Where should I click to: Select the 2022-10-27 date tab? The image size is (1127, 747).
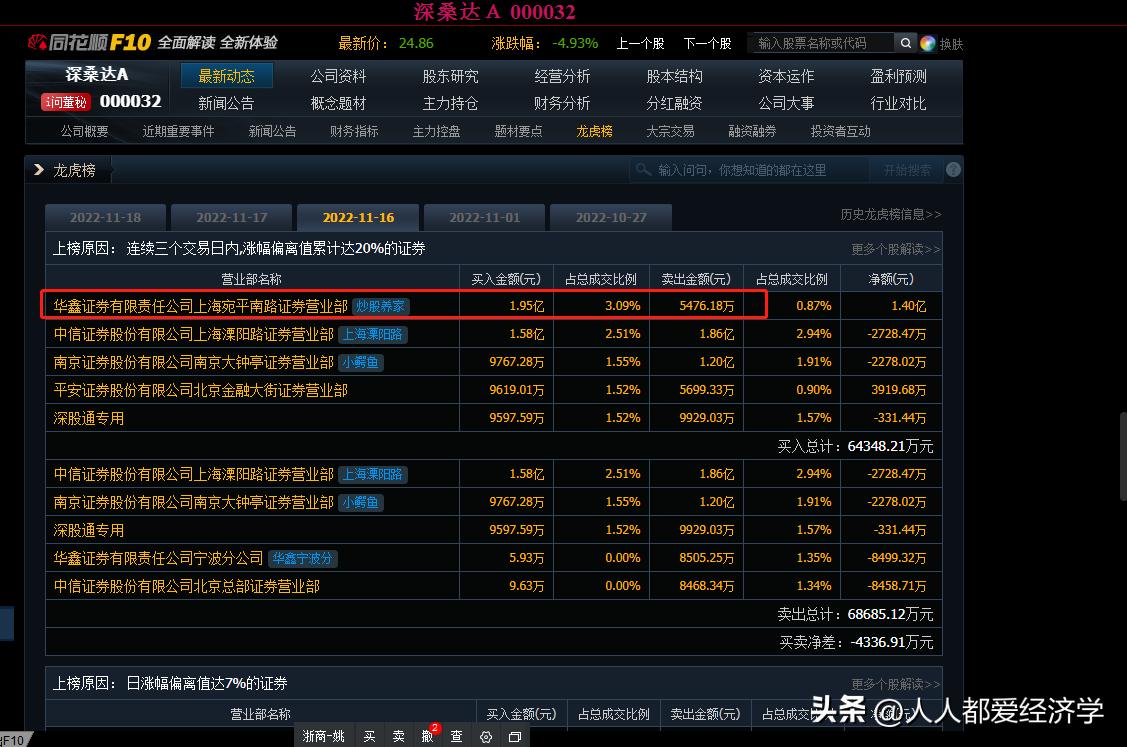[611, 217]
